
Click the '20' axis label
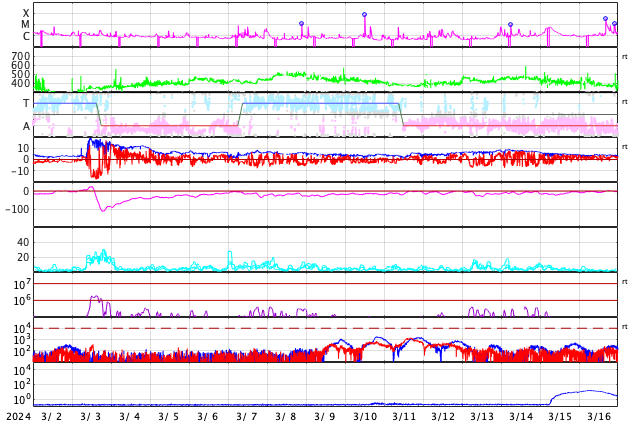click(23, 257)
